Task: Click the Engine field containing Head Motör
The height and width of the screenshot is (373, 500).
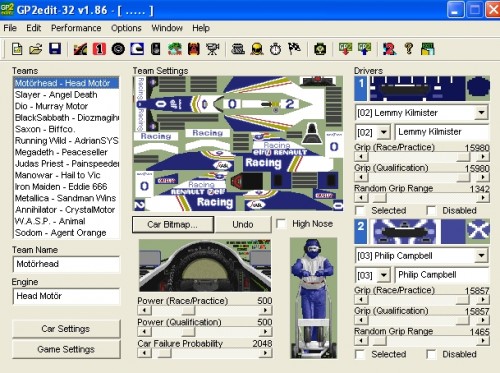Action: click(x=66, y=296)
